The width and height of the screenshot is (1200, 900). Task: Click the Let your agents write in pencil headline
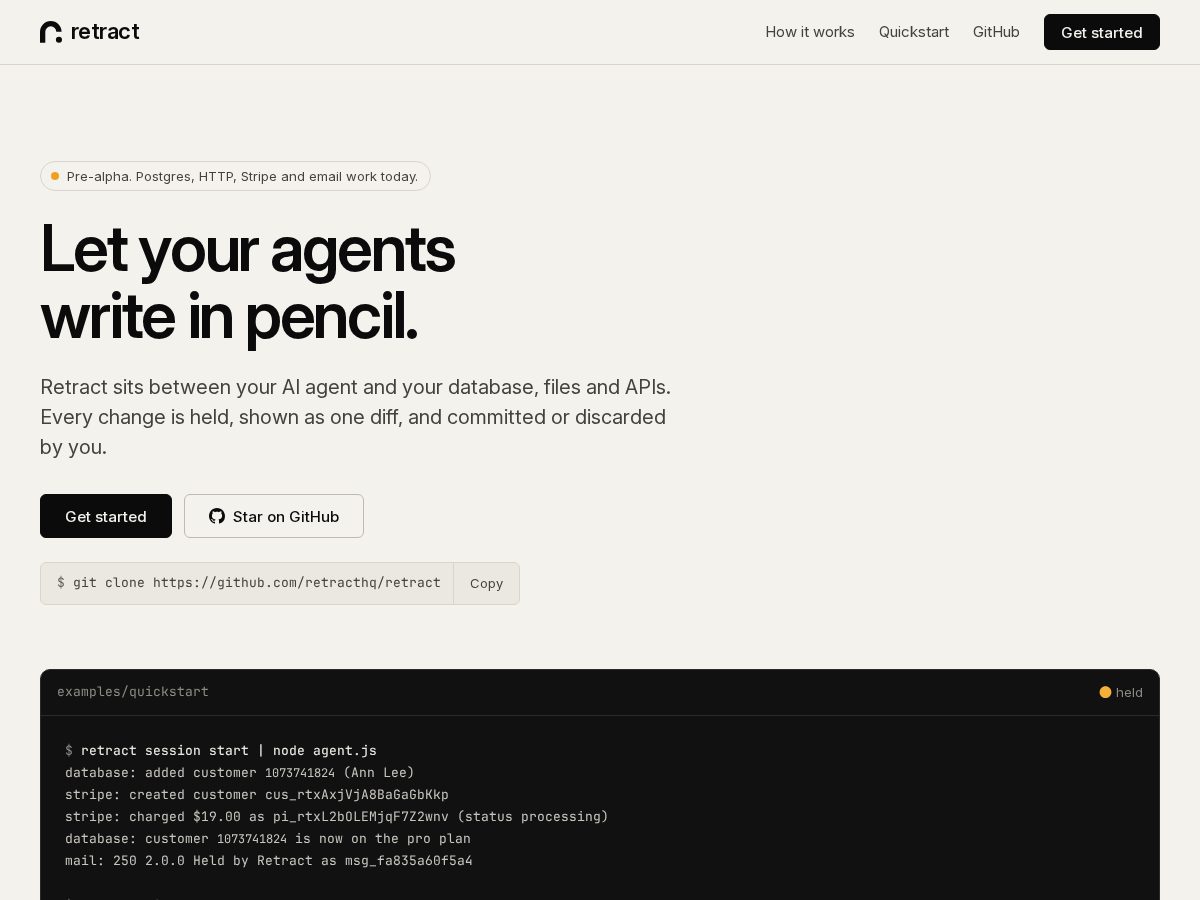247,283
